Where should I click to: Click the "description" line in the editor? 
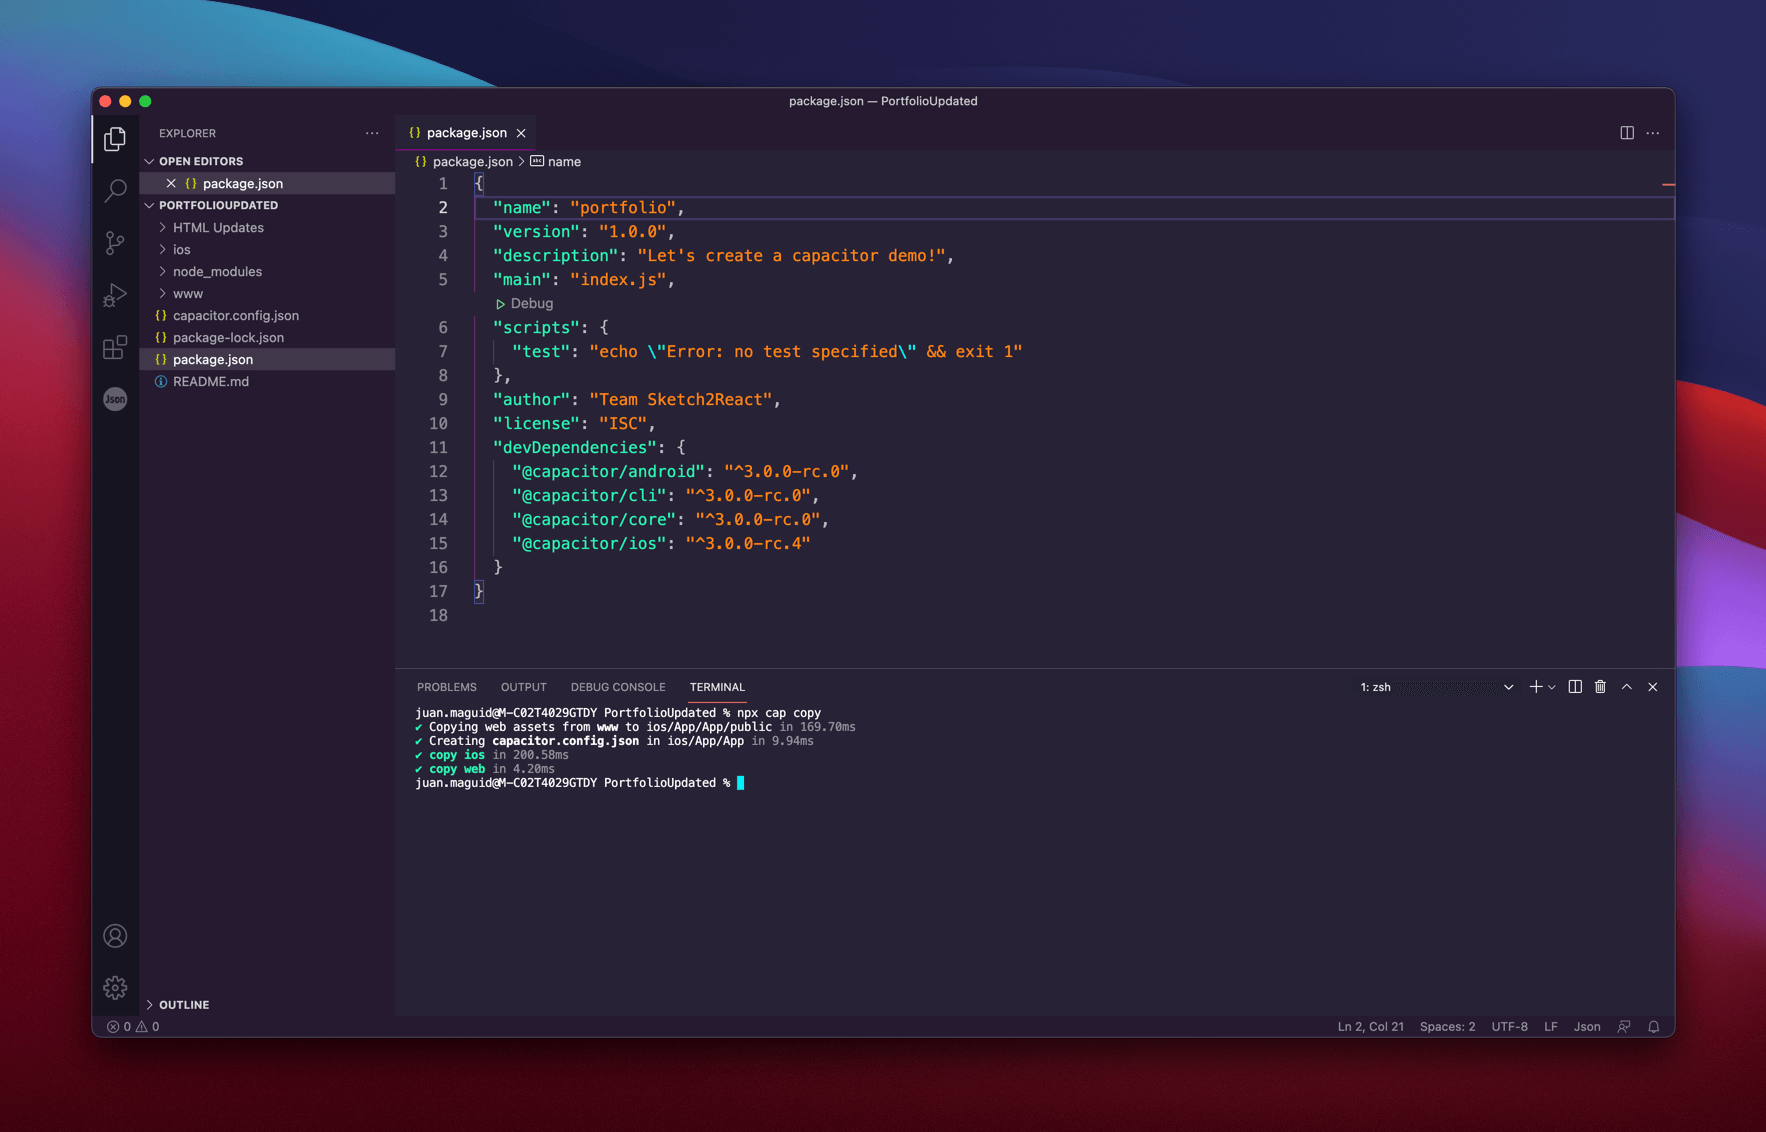[723, 255]
